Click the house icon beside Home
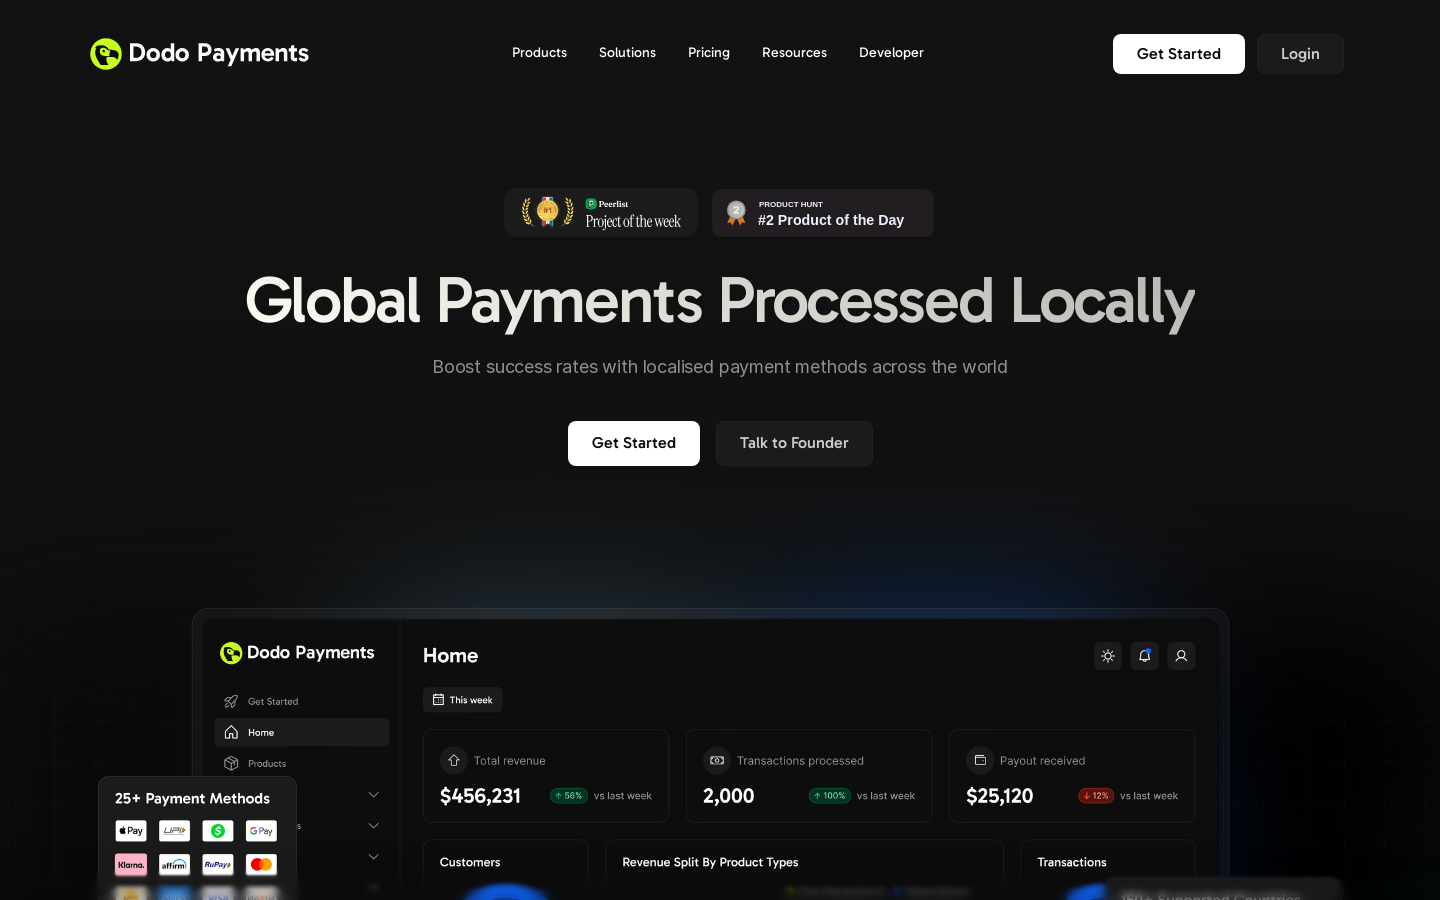 point(231,732)
